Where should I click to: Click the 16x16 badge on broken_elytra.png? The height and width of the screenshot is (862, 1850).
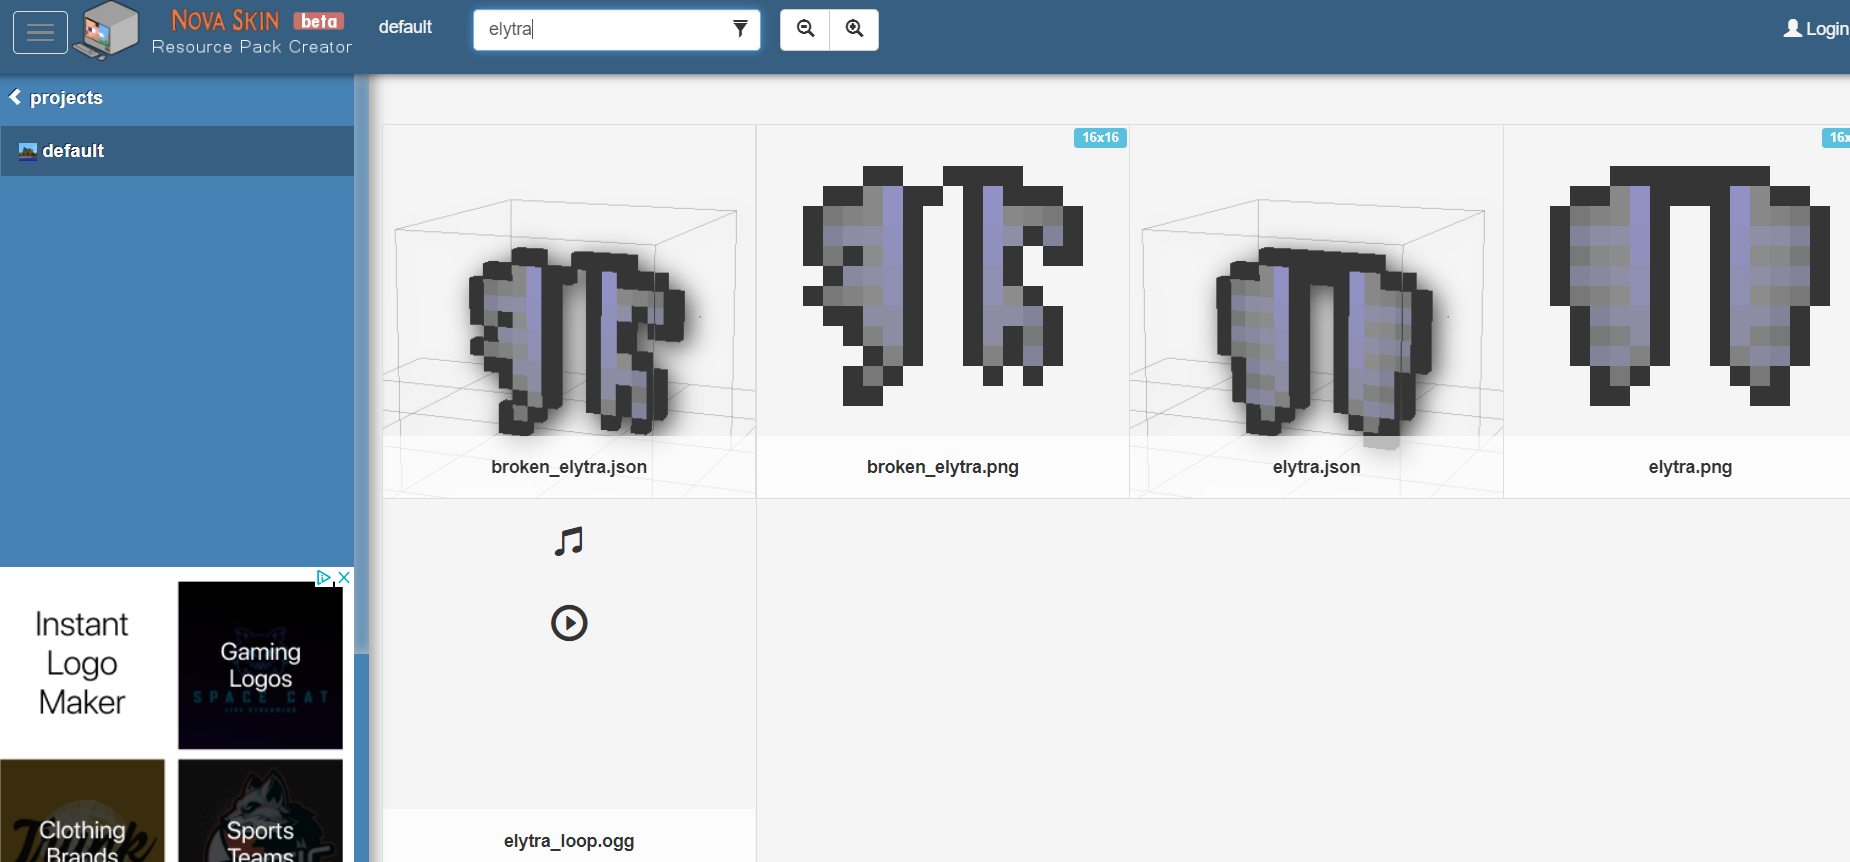pos(1100,138)
